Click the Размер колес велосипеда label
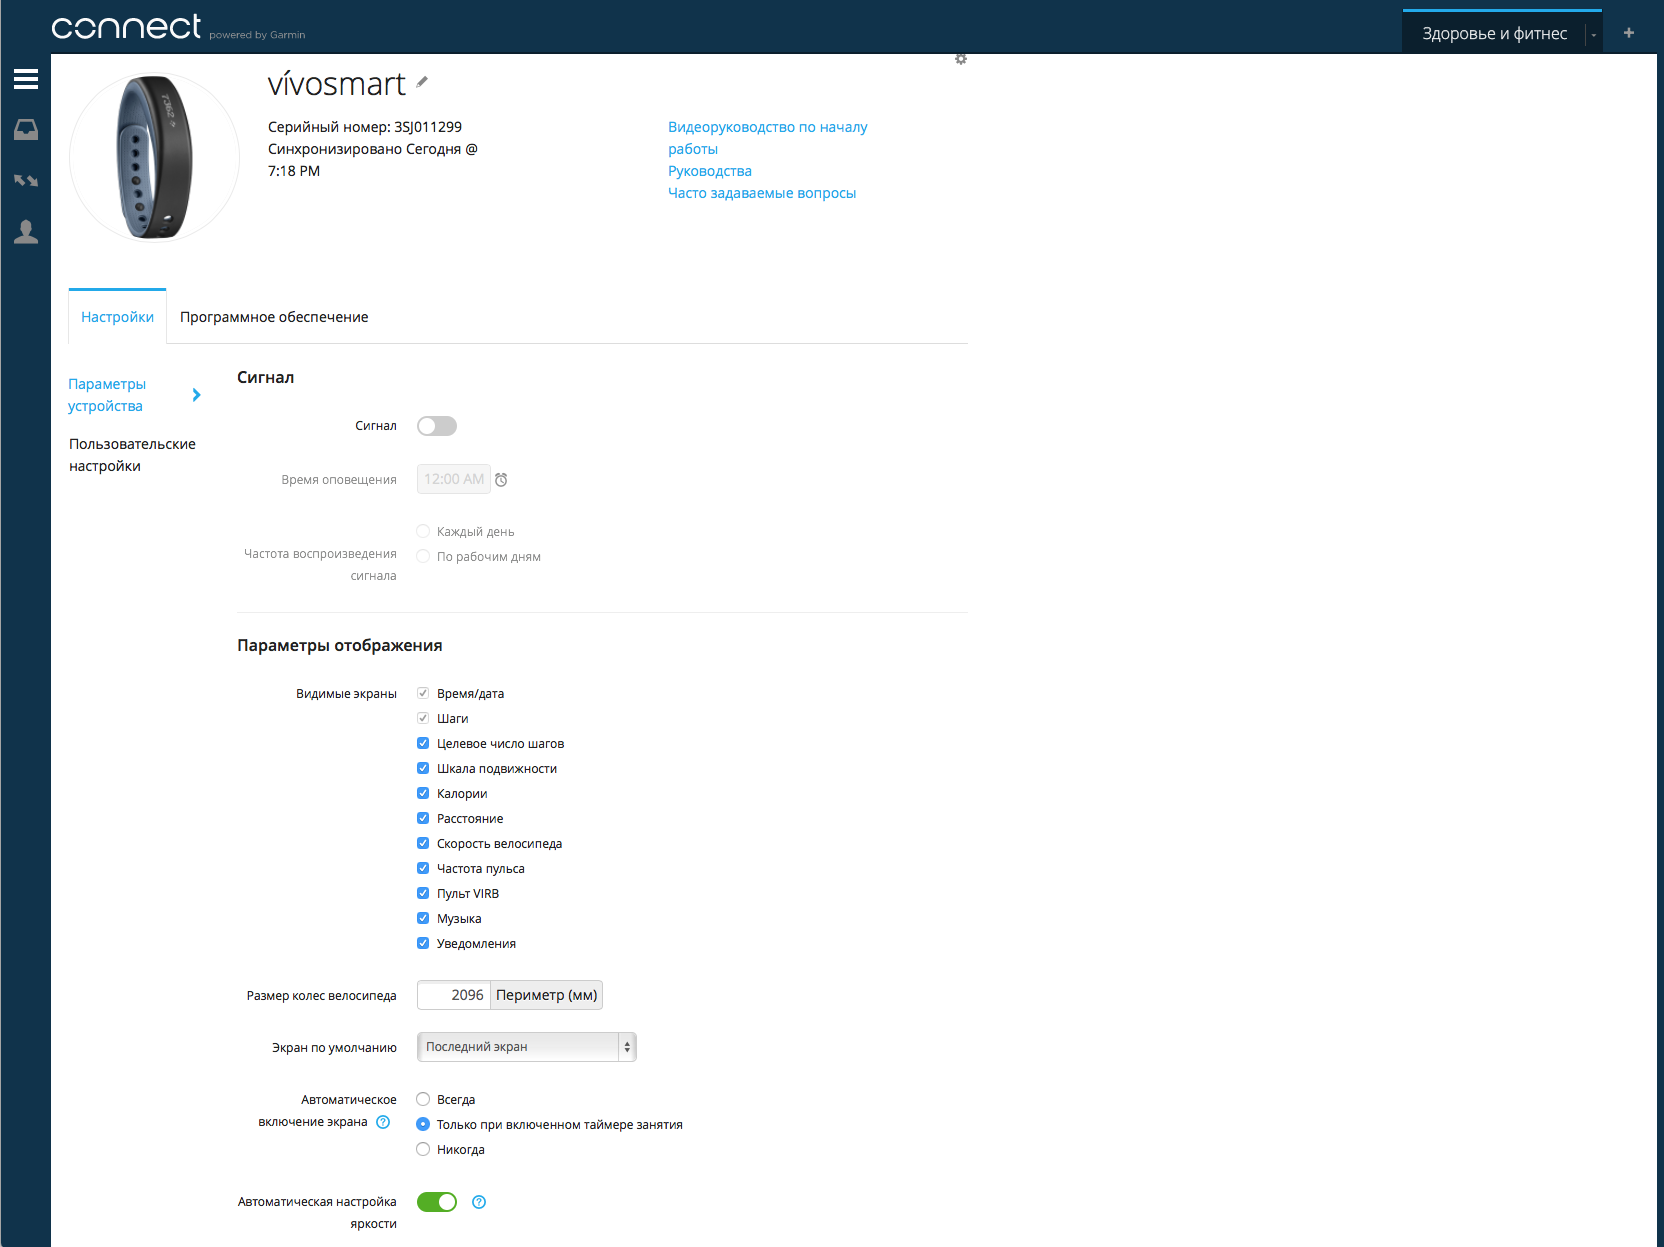The image size is (1664, 1247). pos(322,996)
